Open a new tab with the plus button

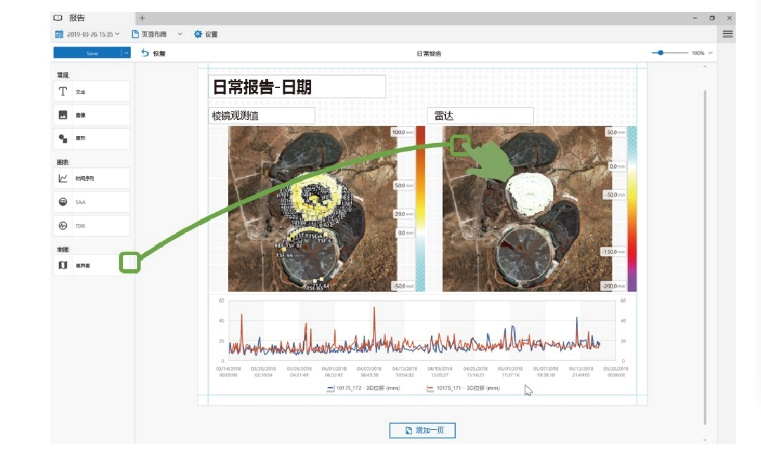142,18
